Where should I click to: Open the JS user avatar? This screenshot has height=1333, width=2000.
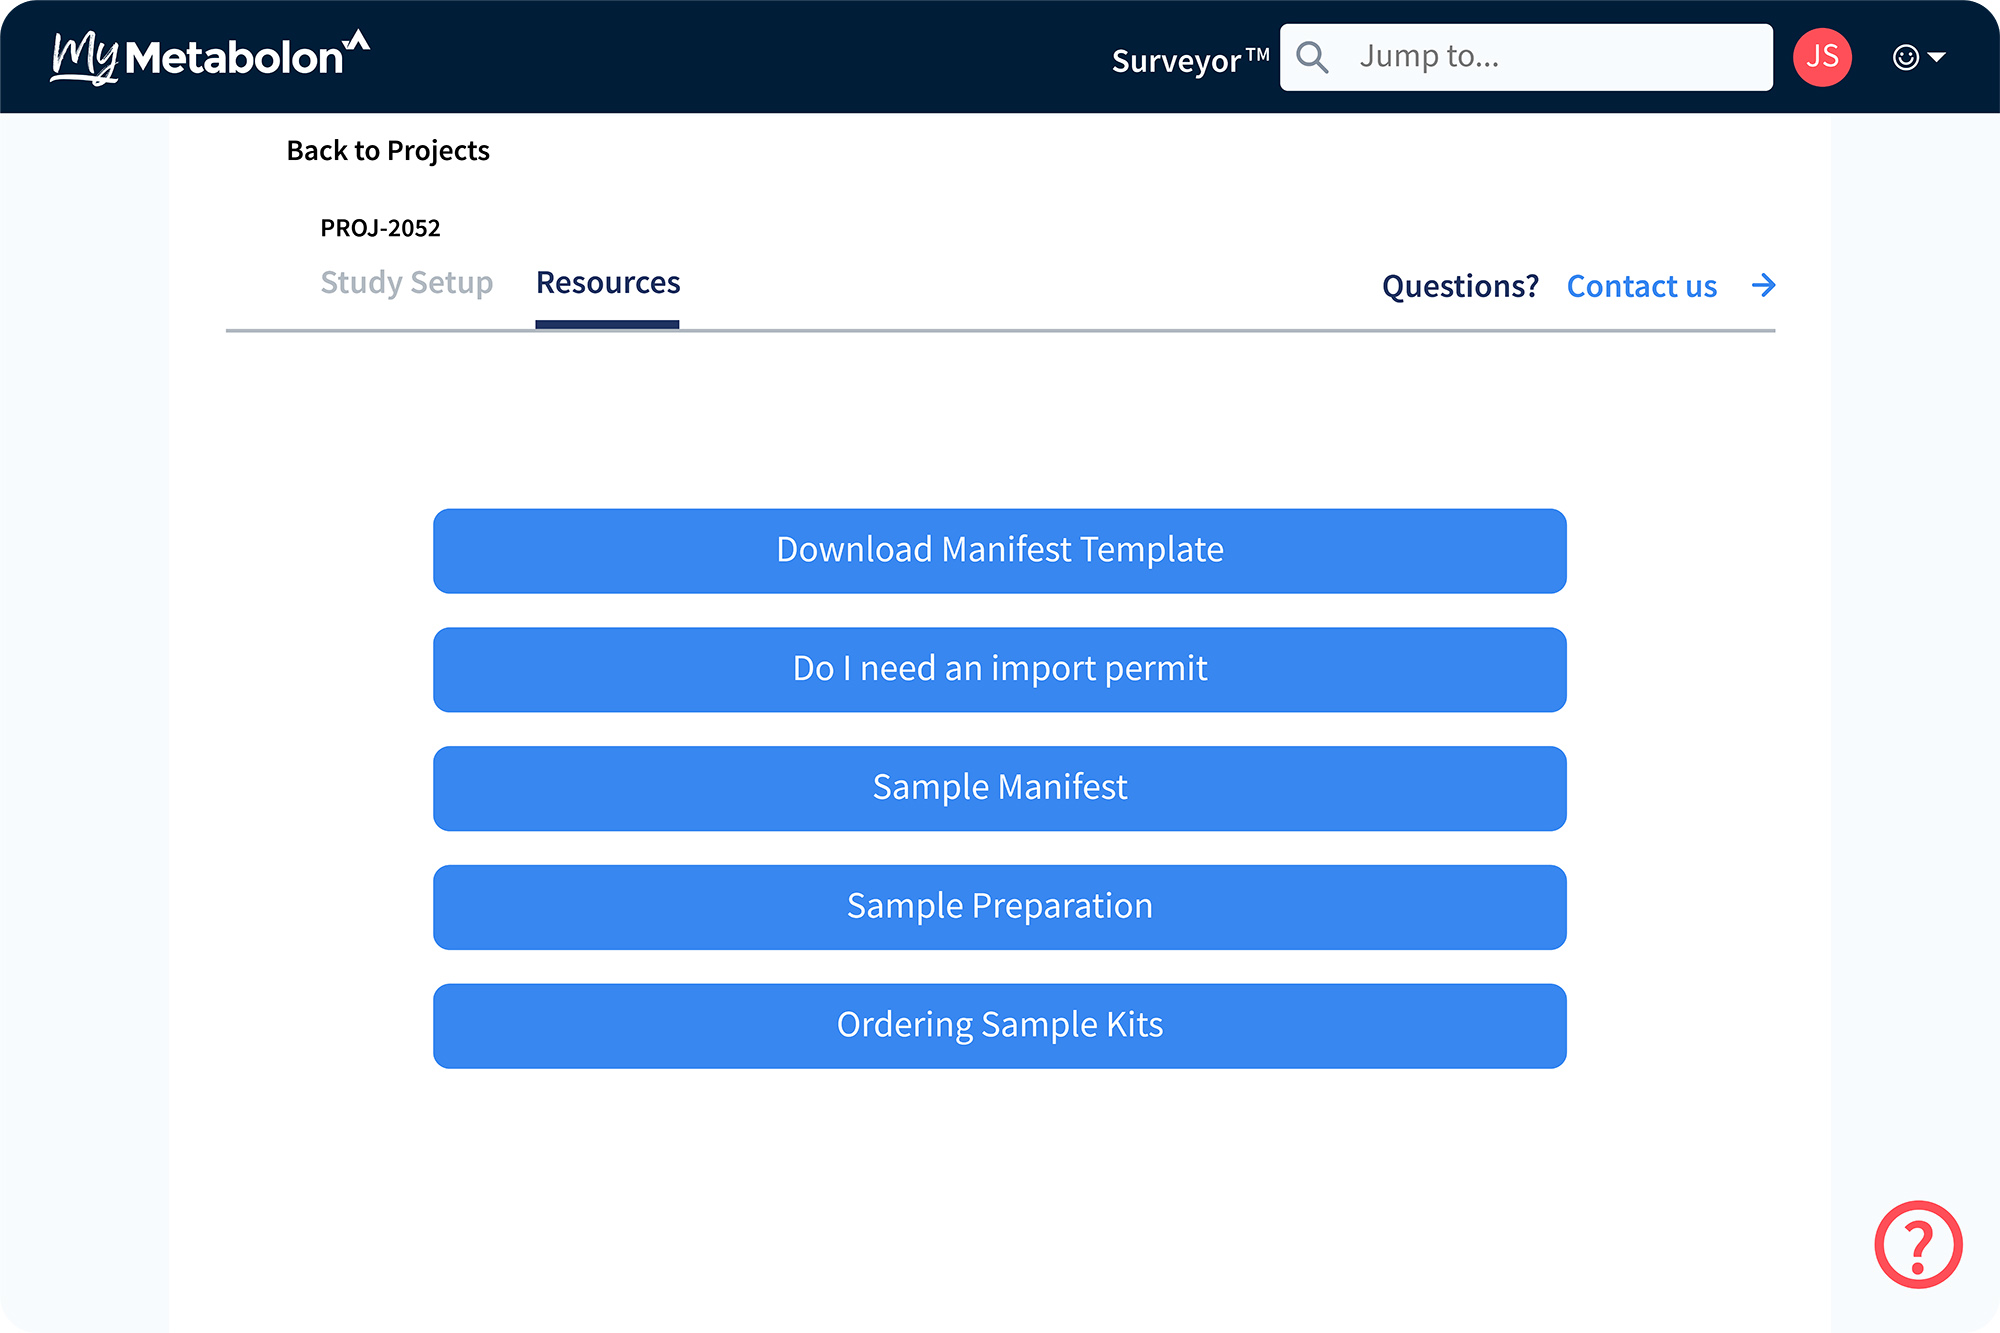click(x=1821, y=57)
